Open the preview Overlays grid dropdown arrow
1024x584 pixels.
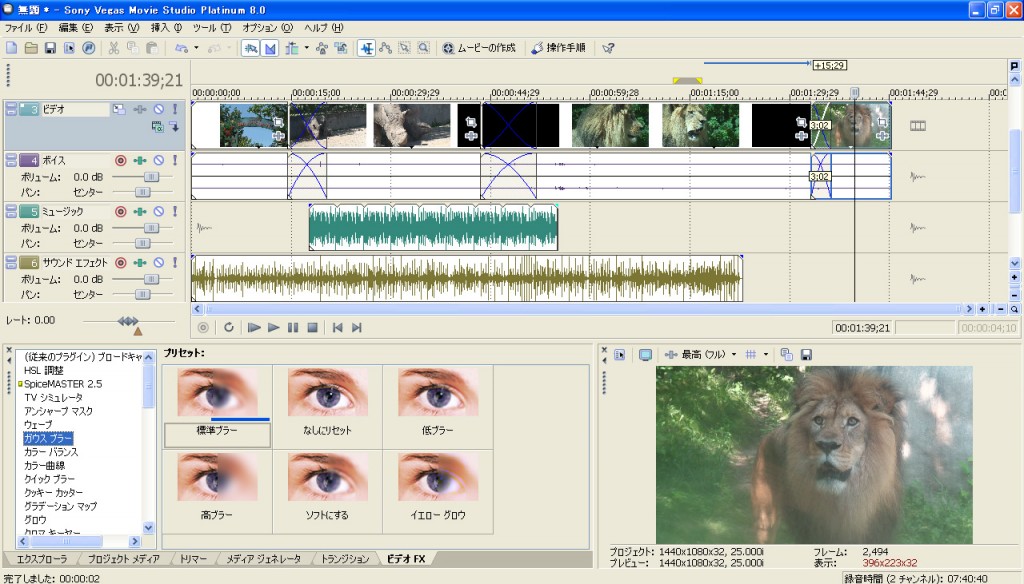coord(766,354)
